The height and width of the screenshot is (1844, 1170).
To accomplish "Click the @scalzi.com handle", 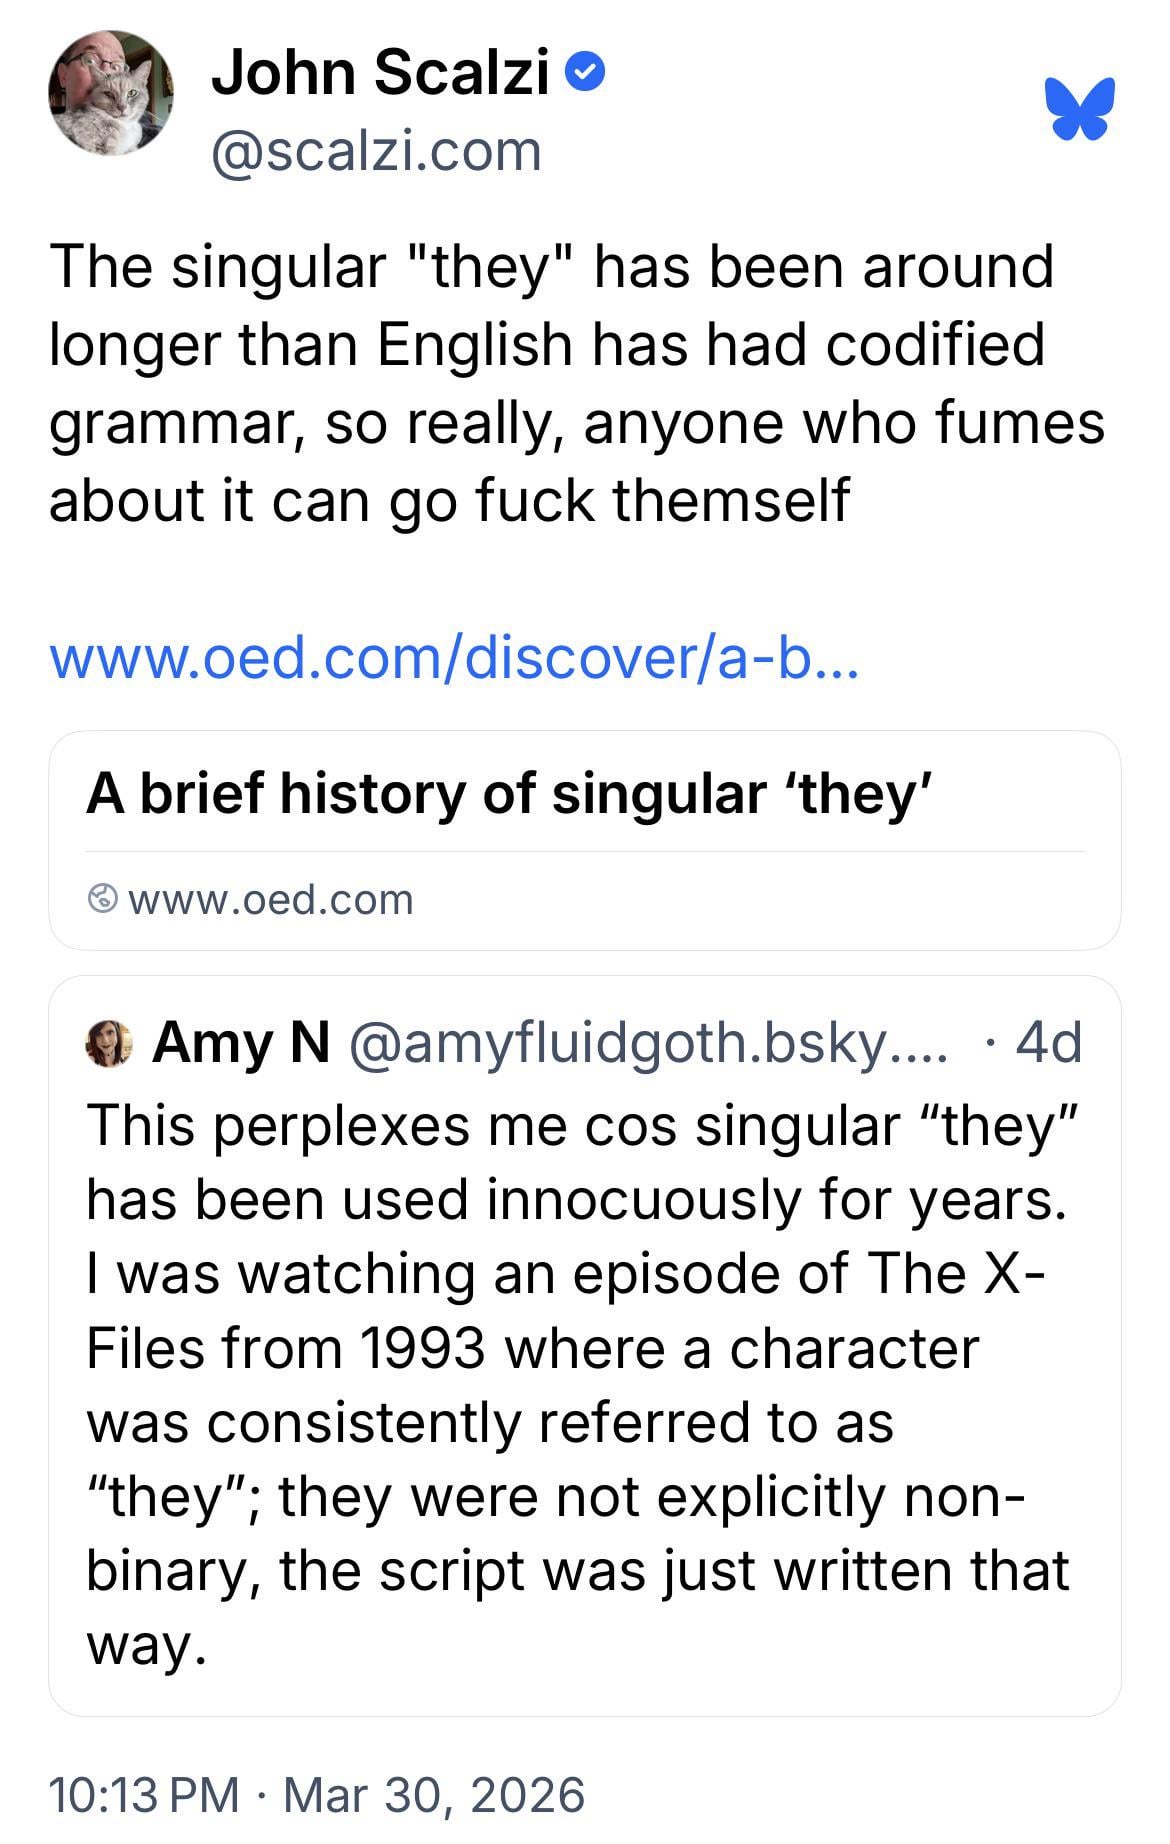I will (376, 151).
